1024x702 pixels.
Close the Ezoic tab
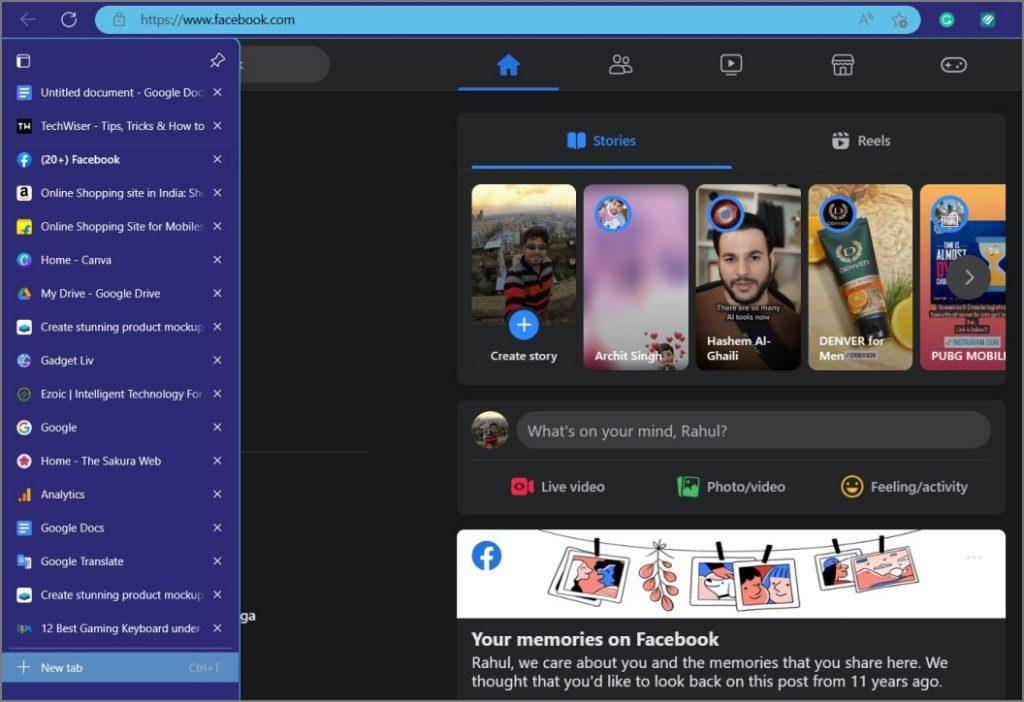click(217, 393)
